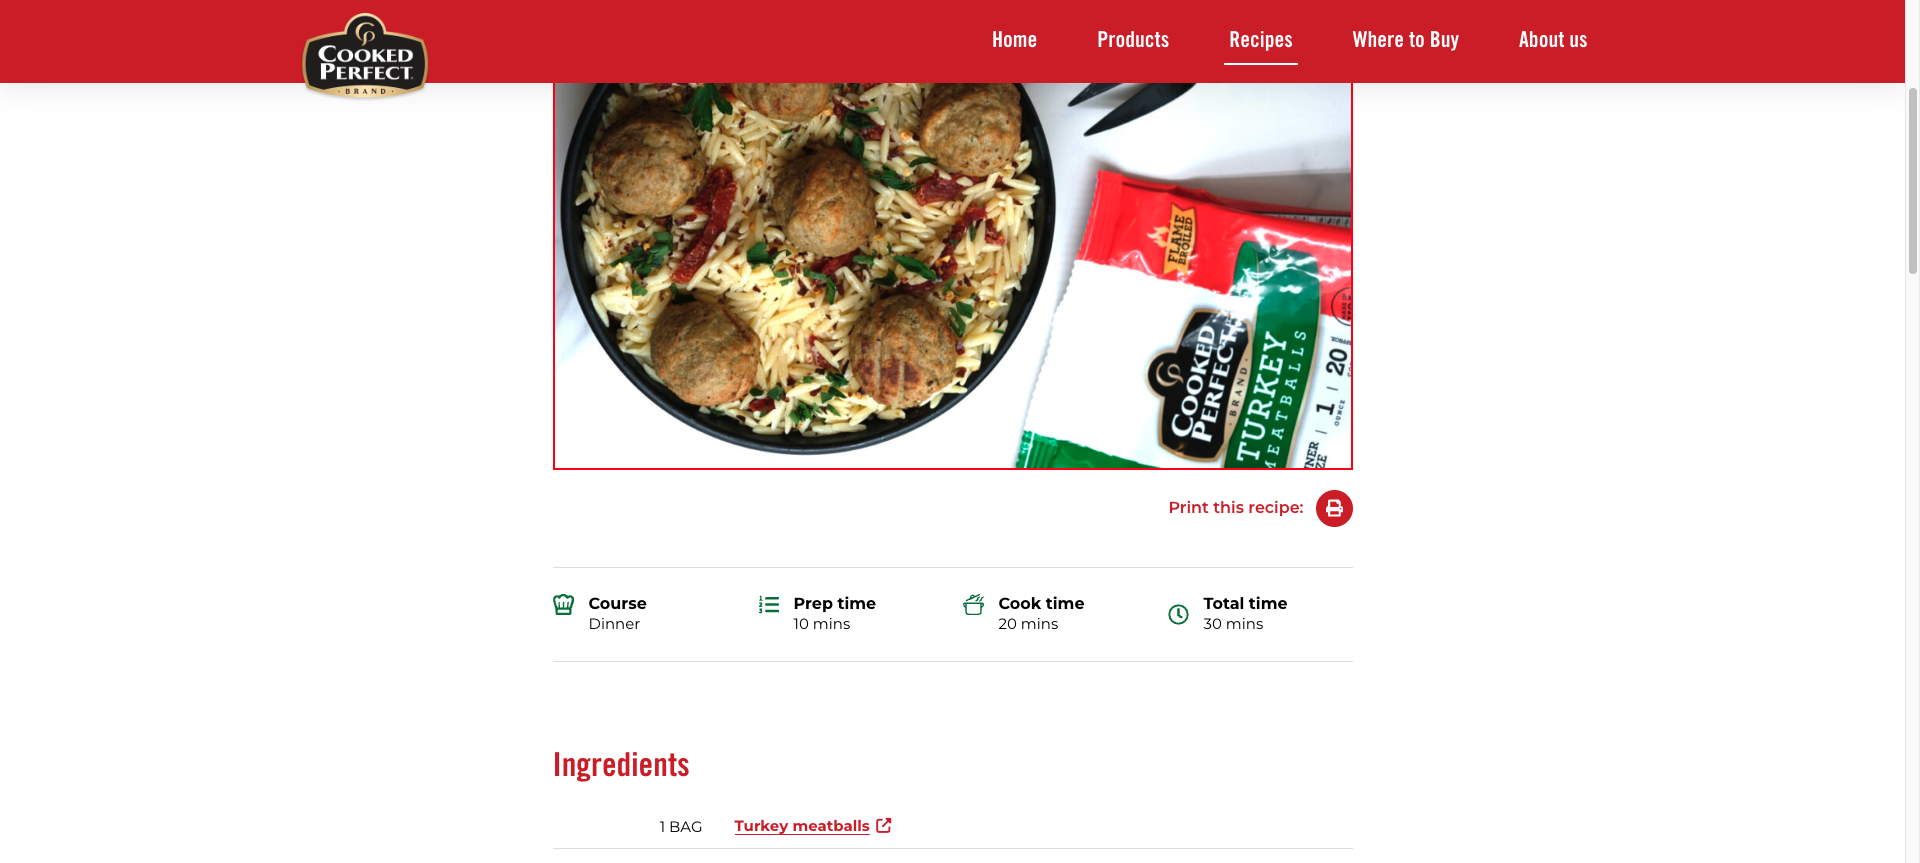1920x863 pixels.
Task: Open the Home menu item
Action: click(1014, 40)
